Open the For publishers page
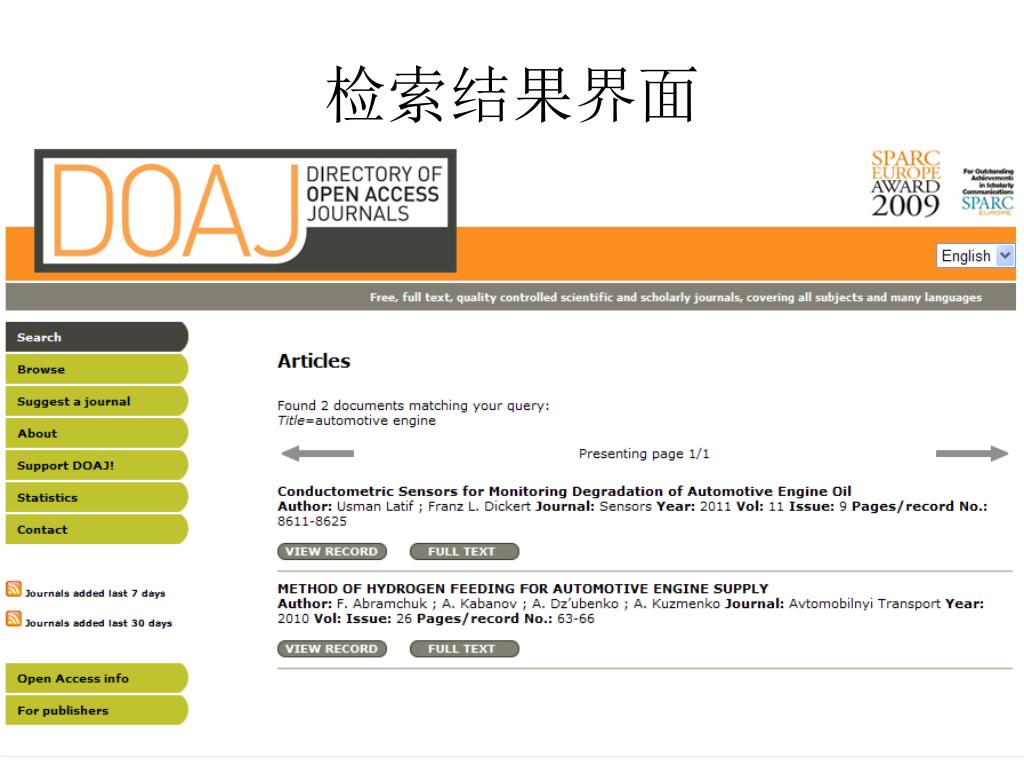Image resolution: width=1024 pixels, height=768 pixels. 97,710
